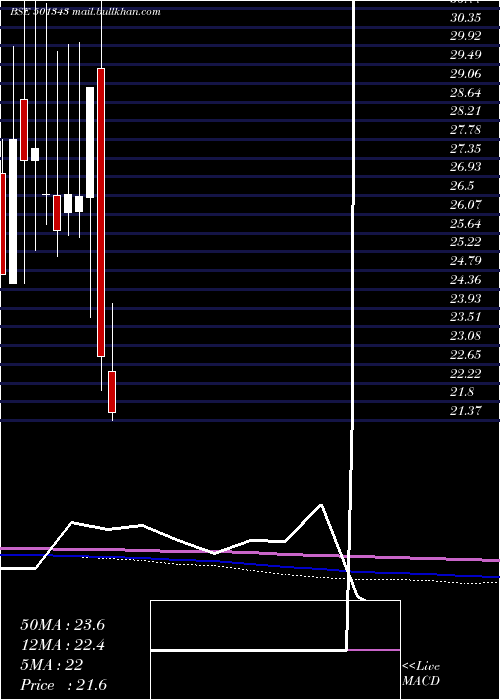Click the 22.22 price axis label
500x700 pixels.
[x=466, y=373]
